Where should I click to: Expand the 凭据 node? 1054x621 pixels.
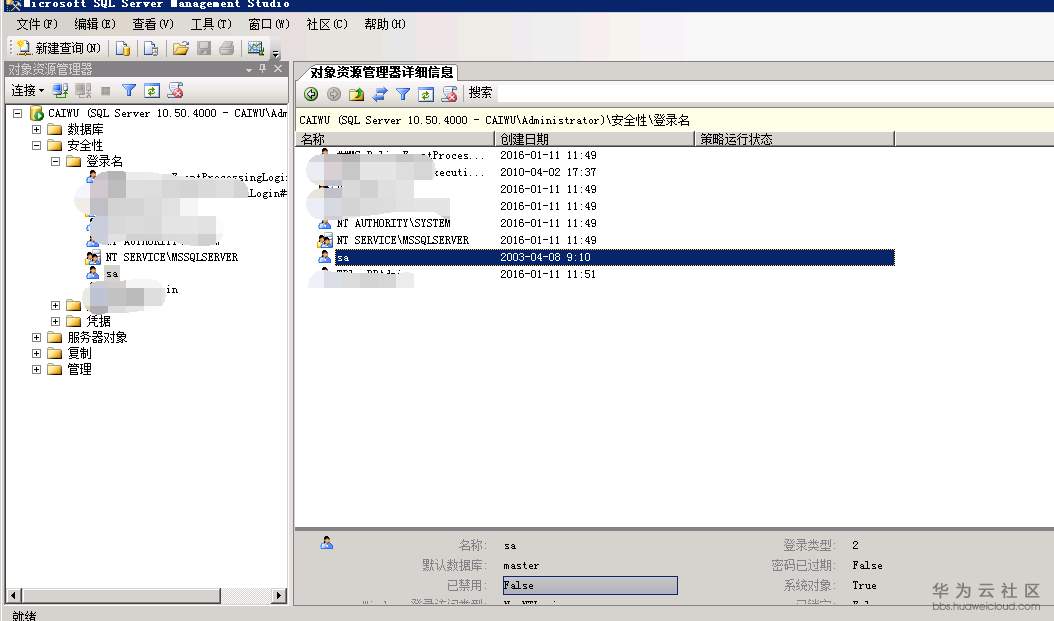tap(55, 322)
